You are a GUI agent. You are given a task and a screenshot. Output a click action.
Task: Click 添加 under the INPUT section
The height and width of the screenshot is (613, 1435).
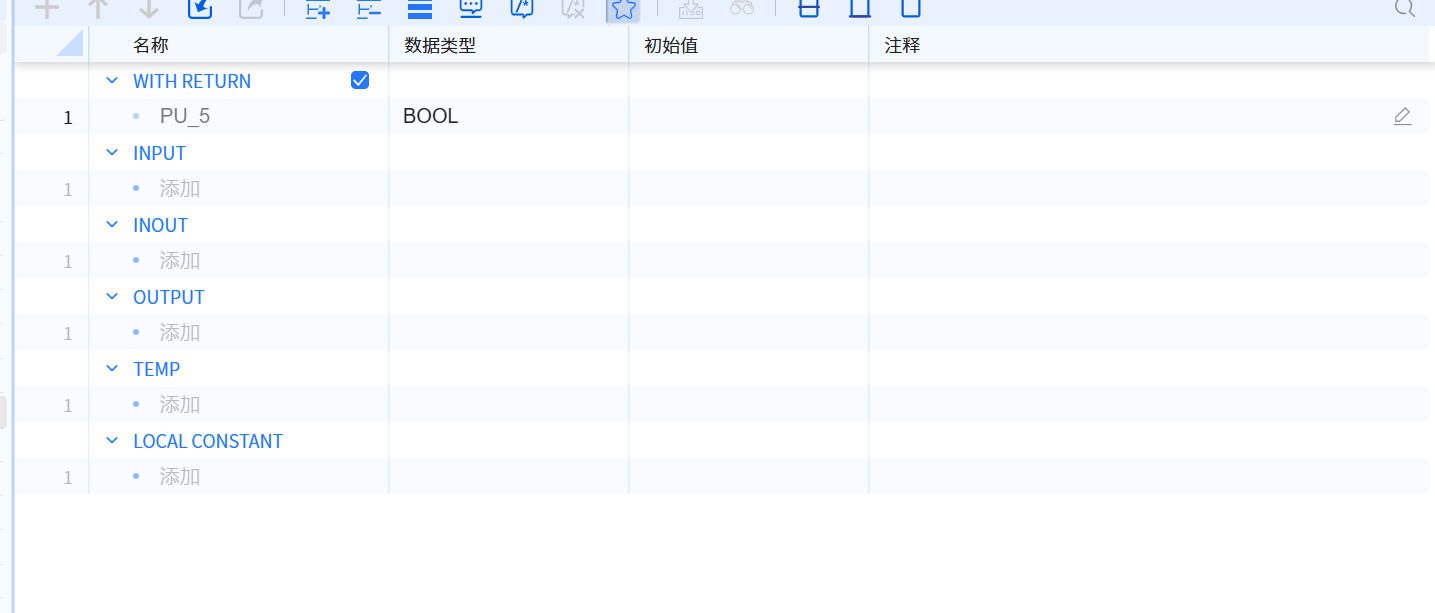(x=180, y=189)
